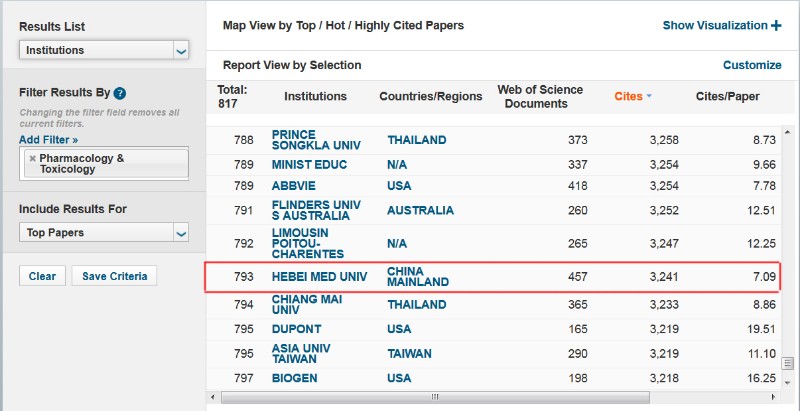Click the vertical scrollbar up arrow
This screenshot has height=411, width=800.
pos(788,132)
